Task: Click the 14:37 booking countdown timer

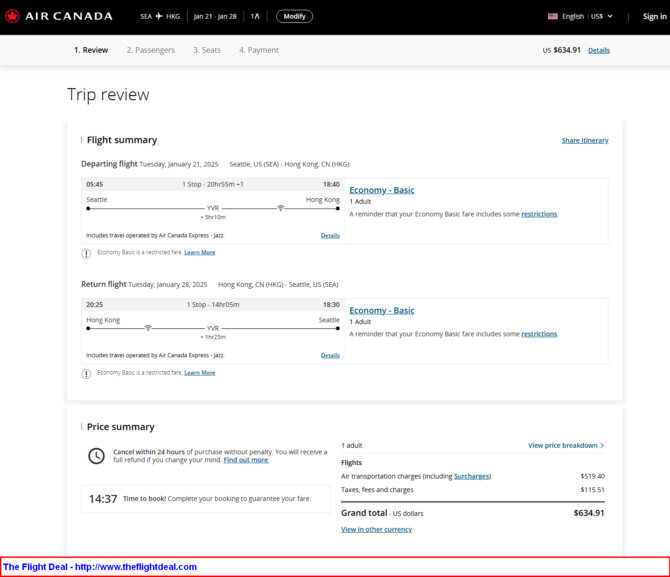Action: (x=103, y=499)
